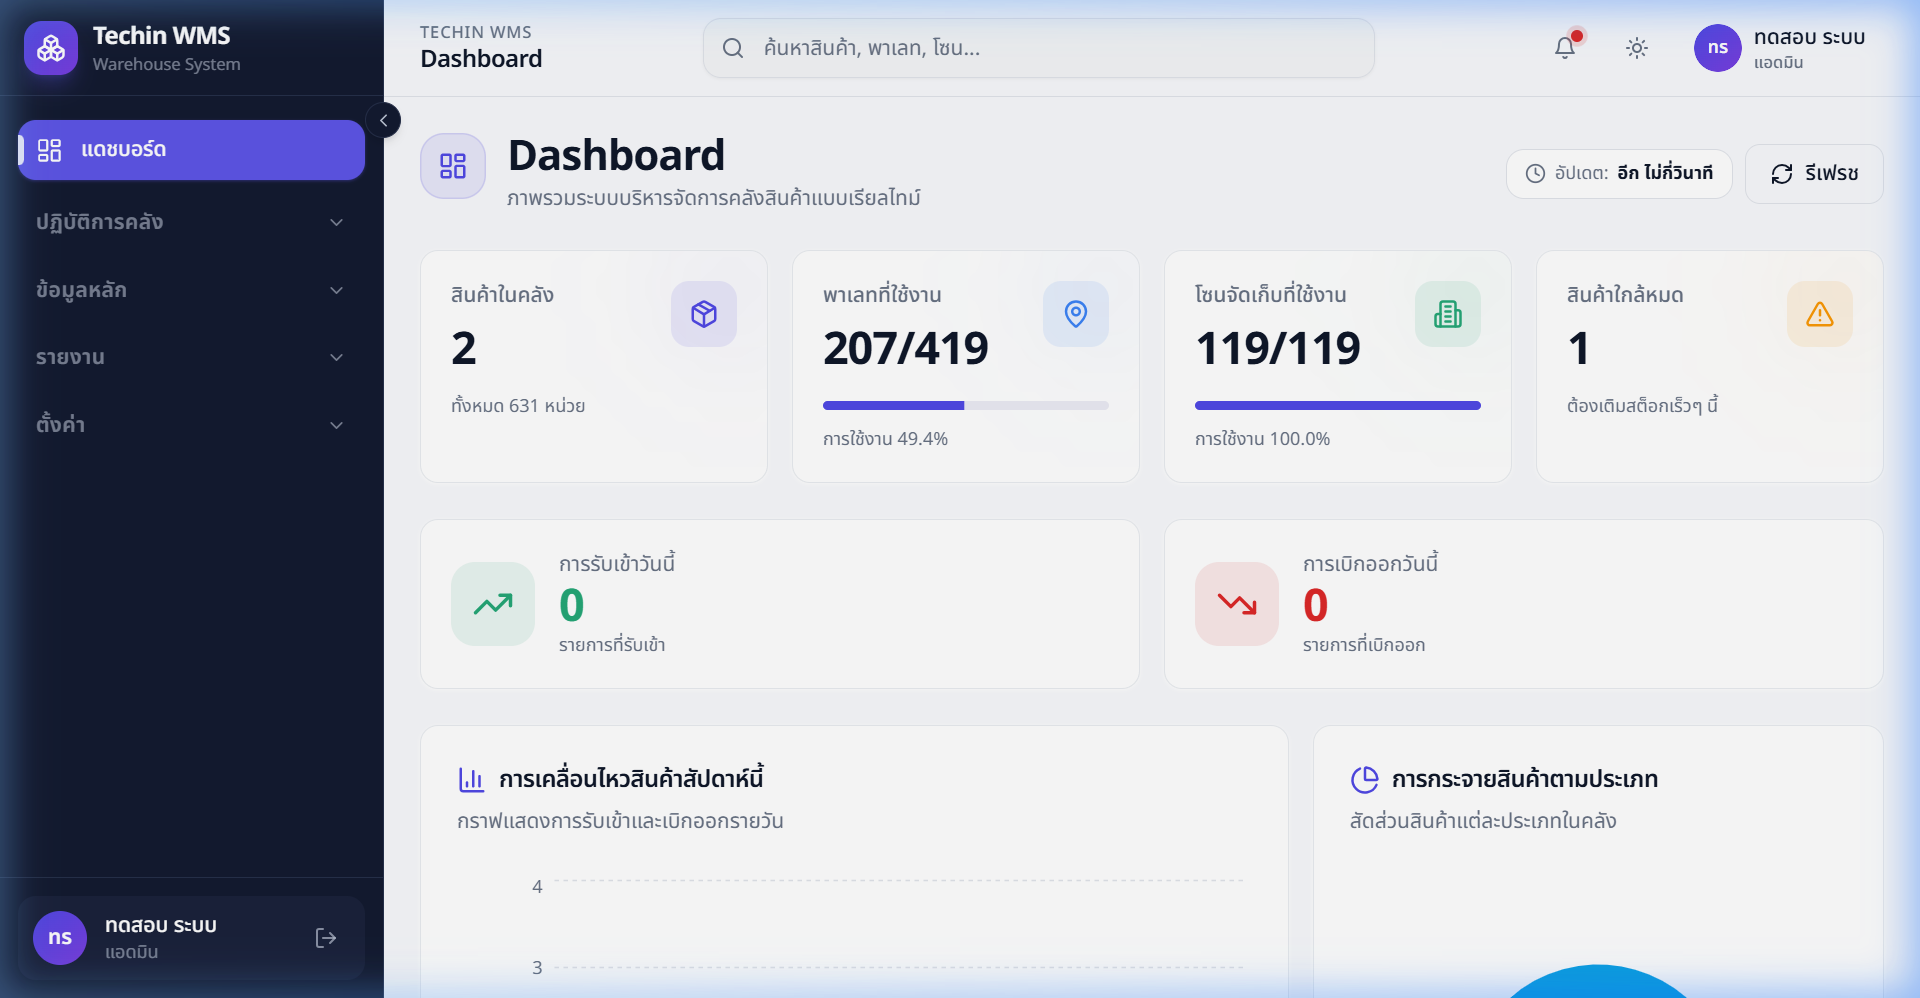Viewport: 1920px width, 998px height.
Task: Click the 119/119 zone count
Action: click(x=1278, y=348)
